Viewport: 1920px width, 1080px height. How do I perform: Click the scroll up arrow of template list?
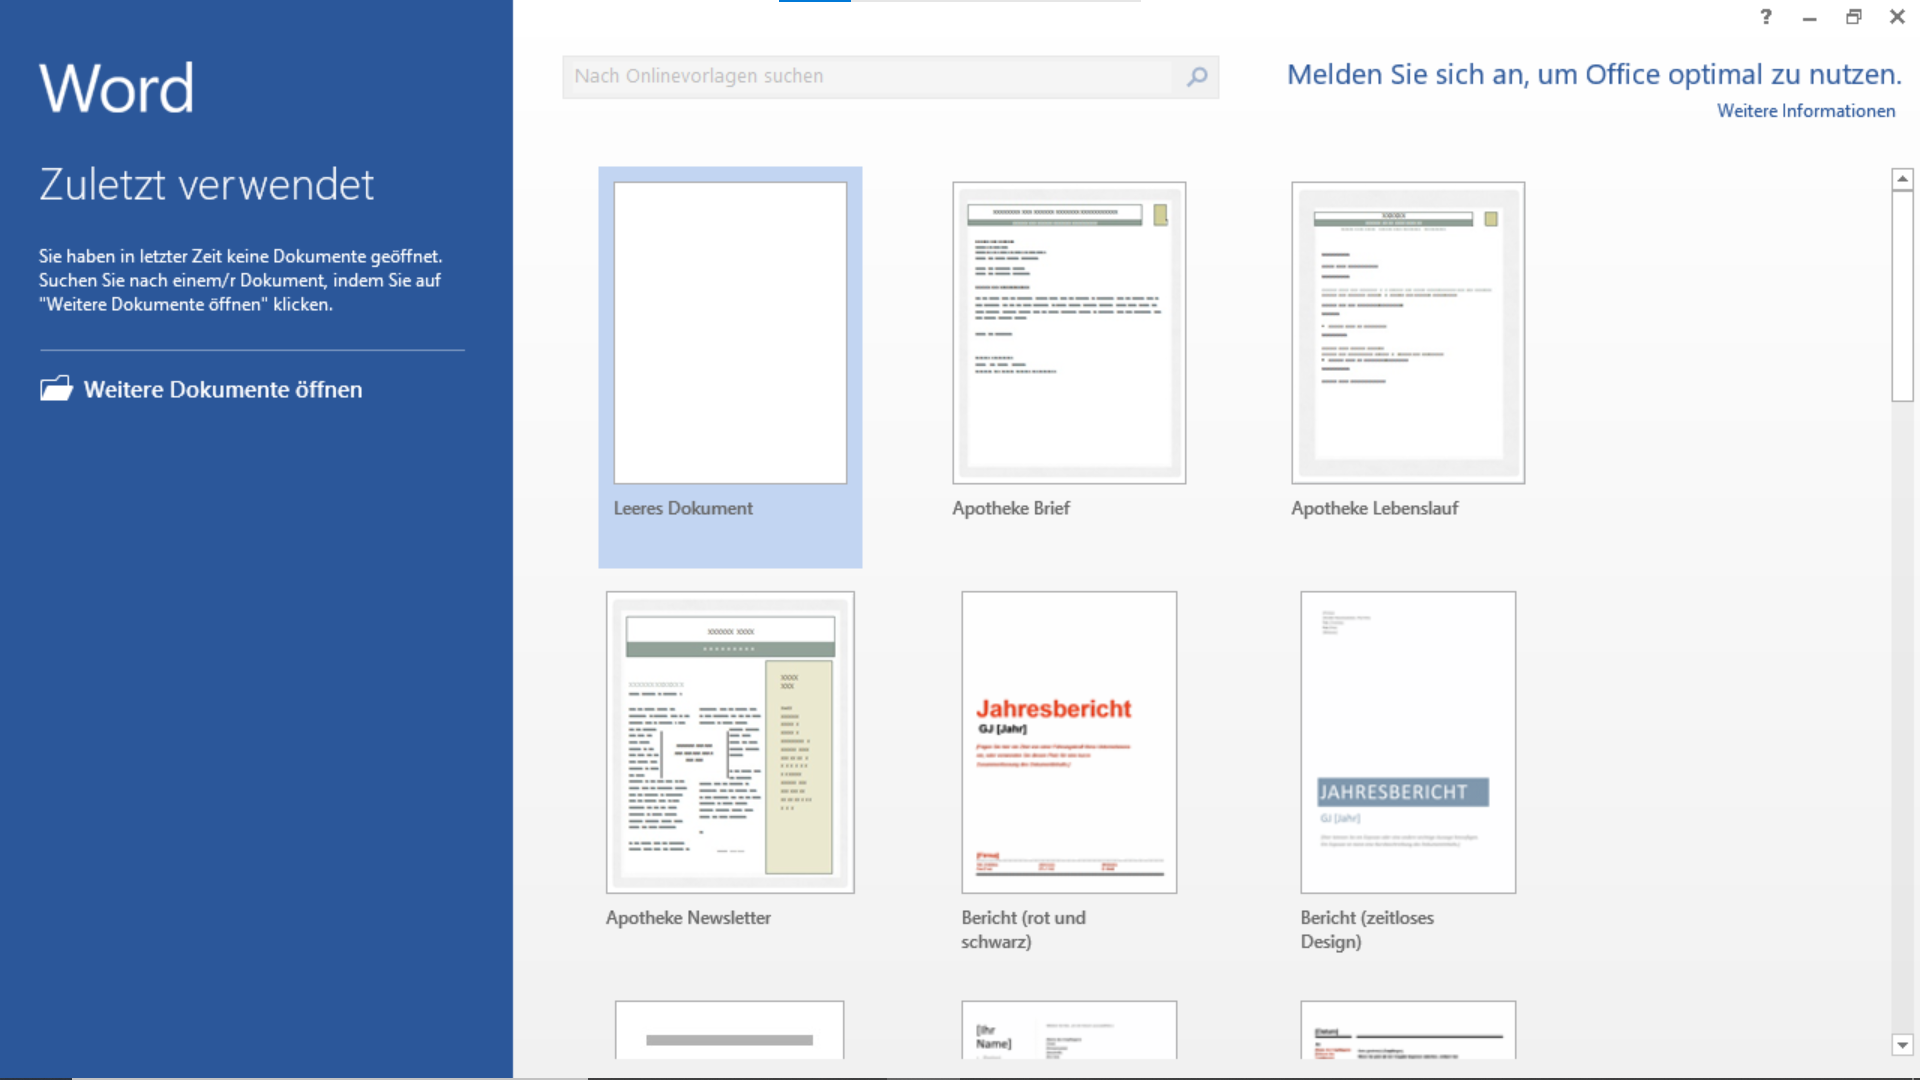pyautogui.click(x=1902, y=179)
